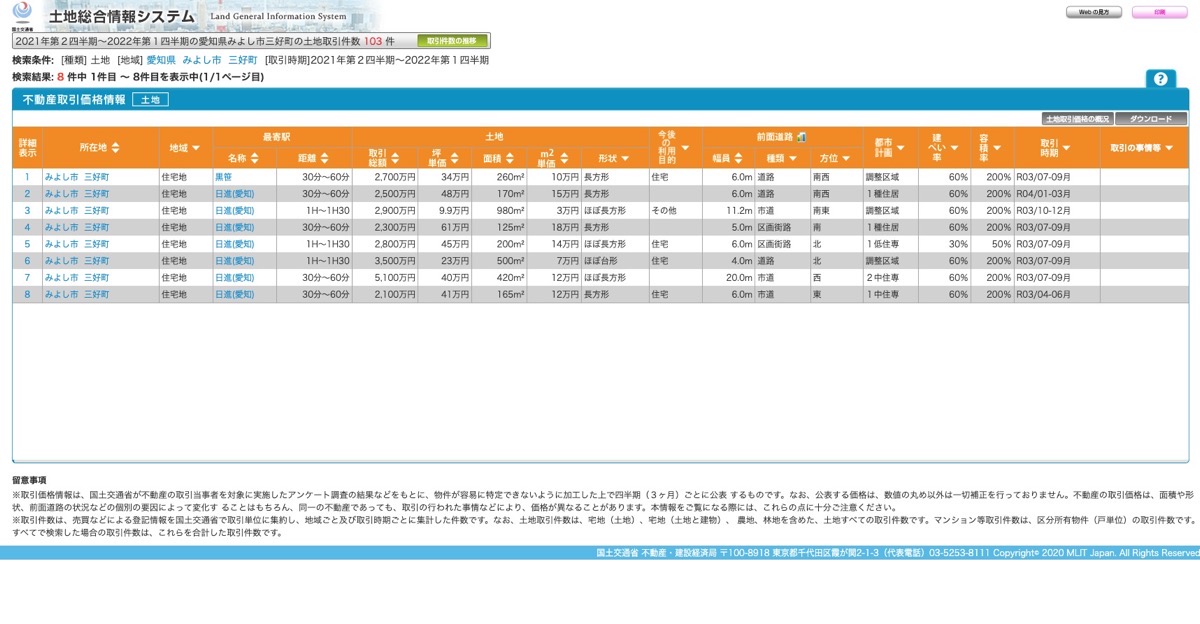Sort by 距離 using its sort arrows
Viewport: 1200px width, 624px height.
click(325, 158)
